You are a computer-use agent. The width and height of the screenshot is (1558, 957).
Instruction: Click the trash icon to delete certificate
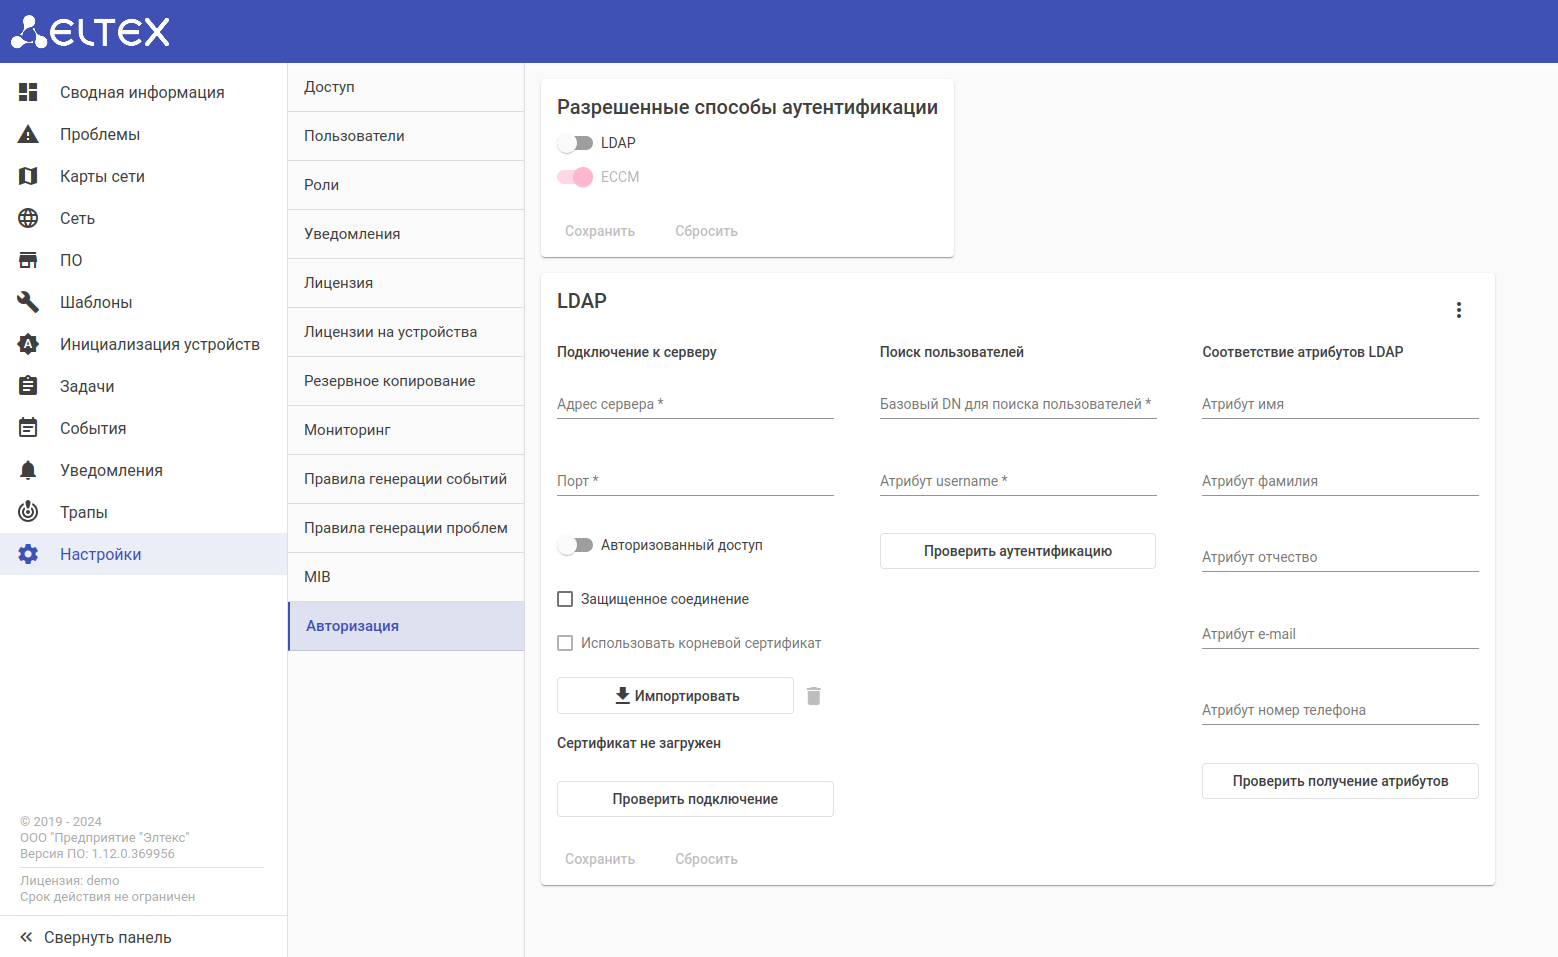814,696
